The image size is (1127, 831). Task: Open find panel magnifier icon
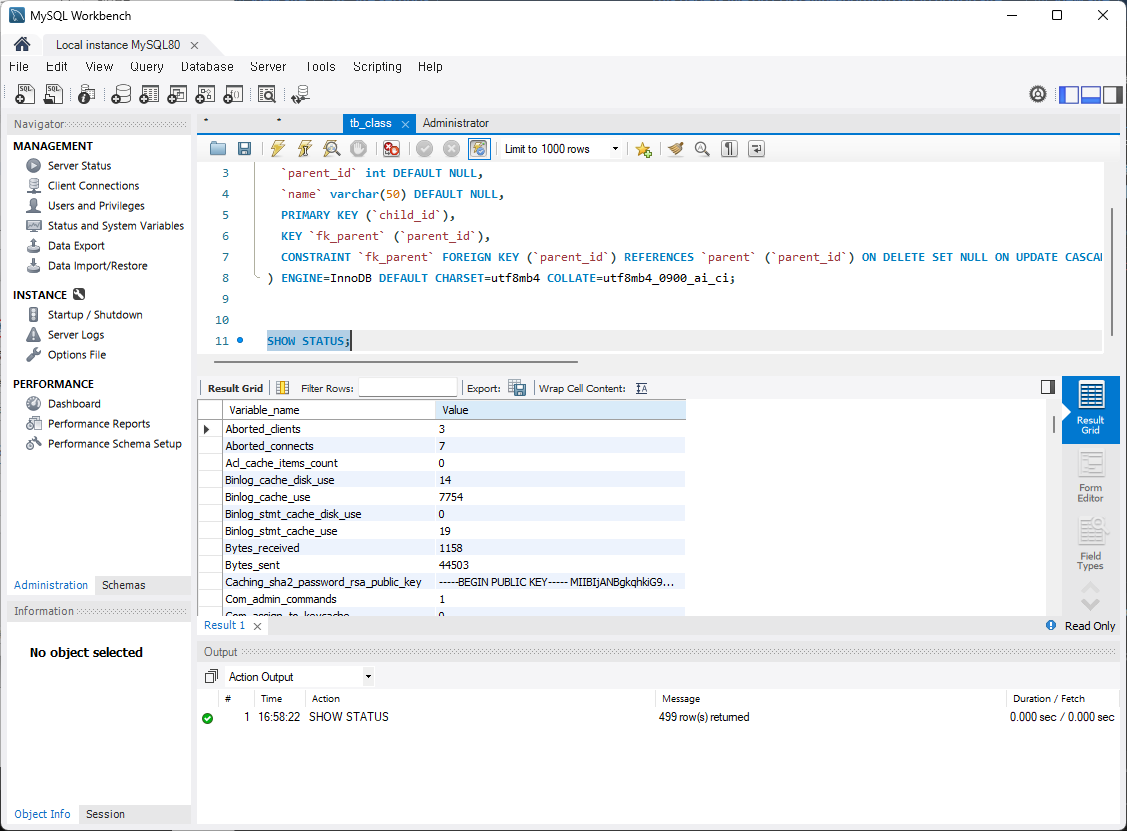coord(702,149)
